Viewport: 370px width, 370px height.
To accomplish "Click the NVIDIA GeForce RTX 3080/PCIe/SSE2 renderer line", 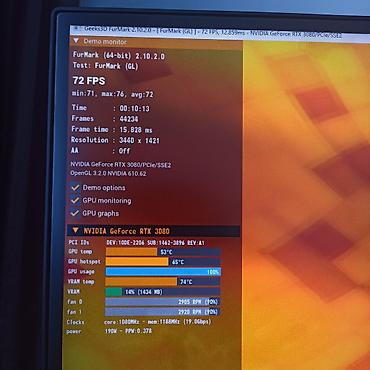I will [x=121, y=165].
